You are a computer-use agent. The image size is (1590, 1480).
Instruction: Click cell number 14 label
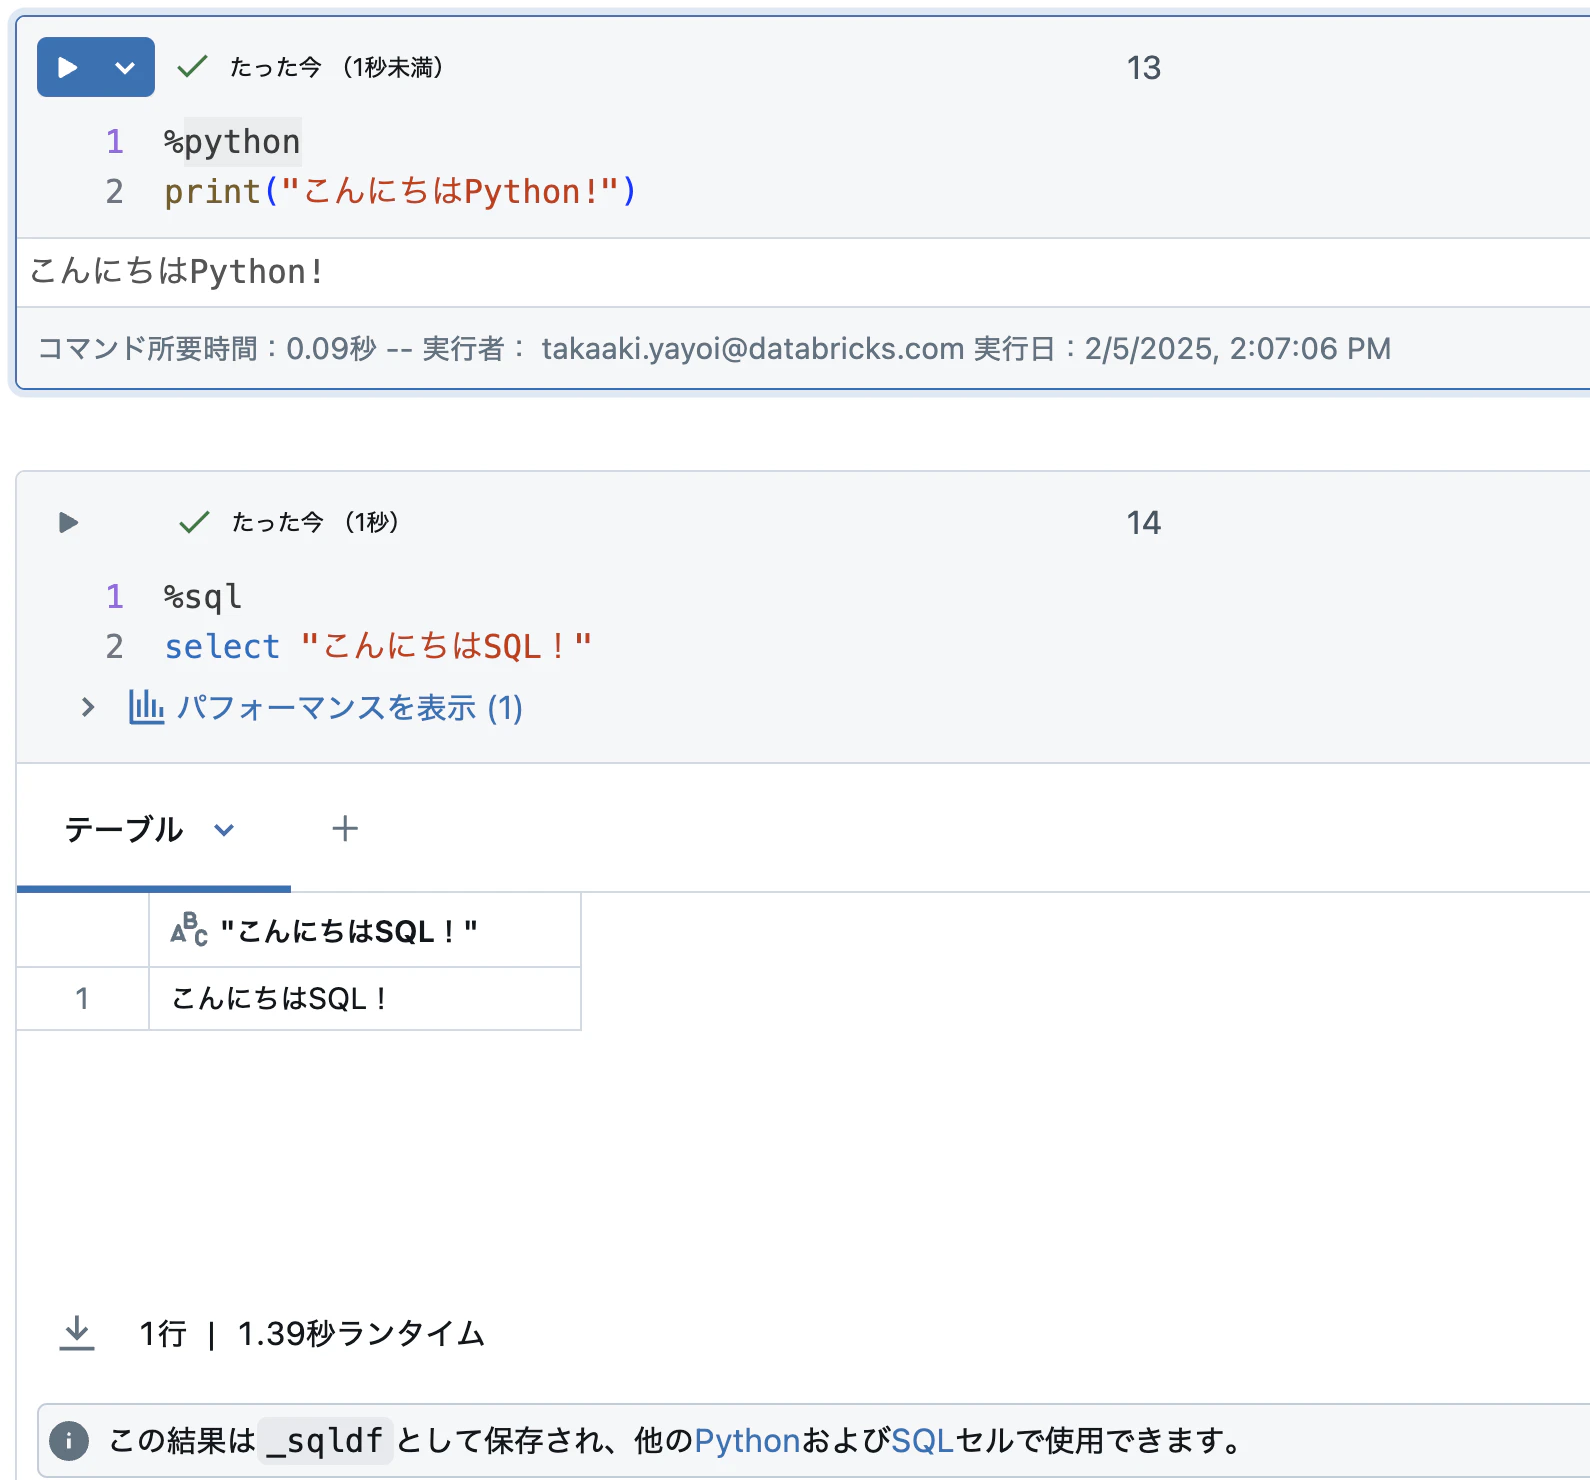[1144, 523]
